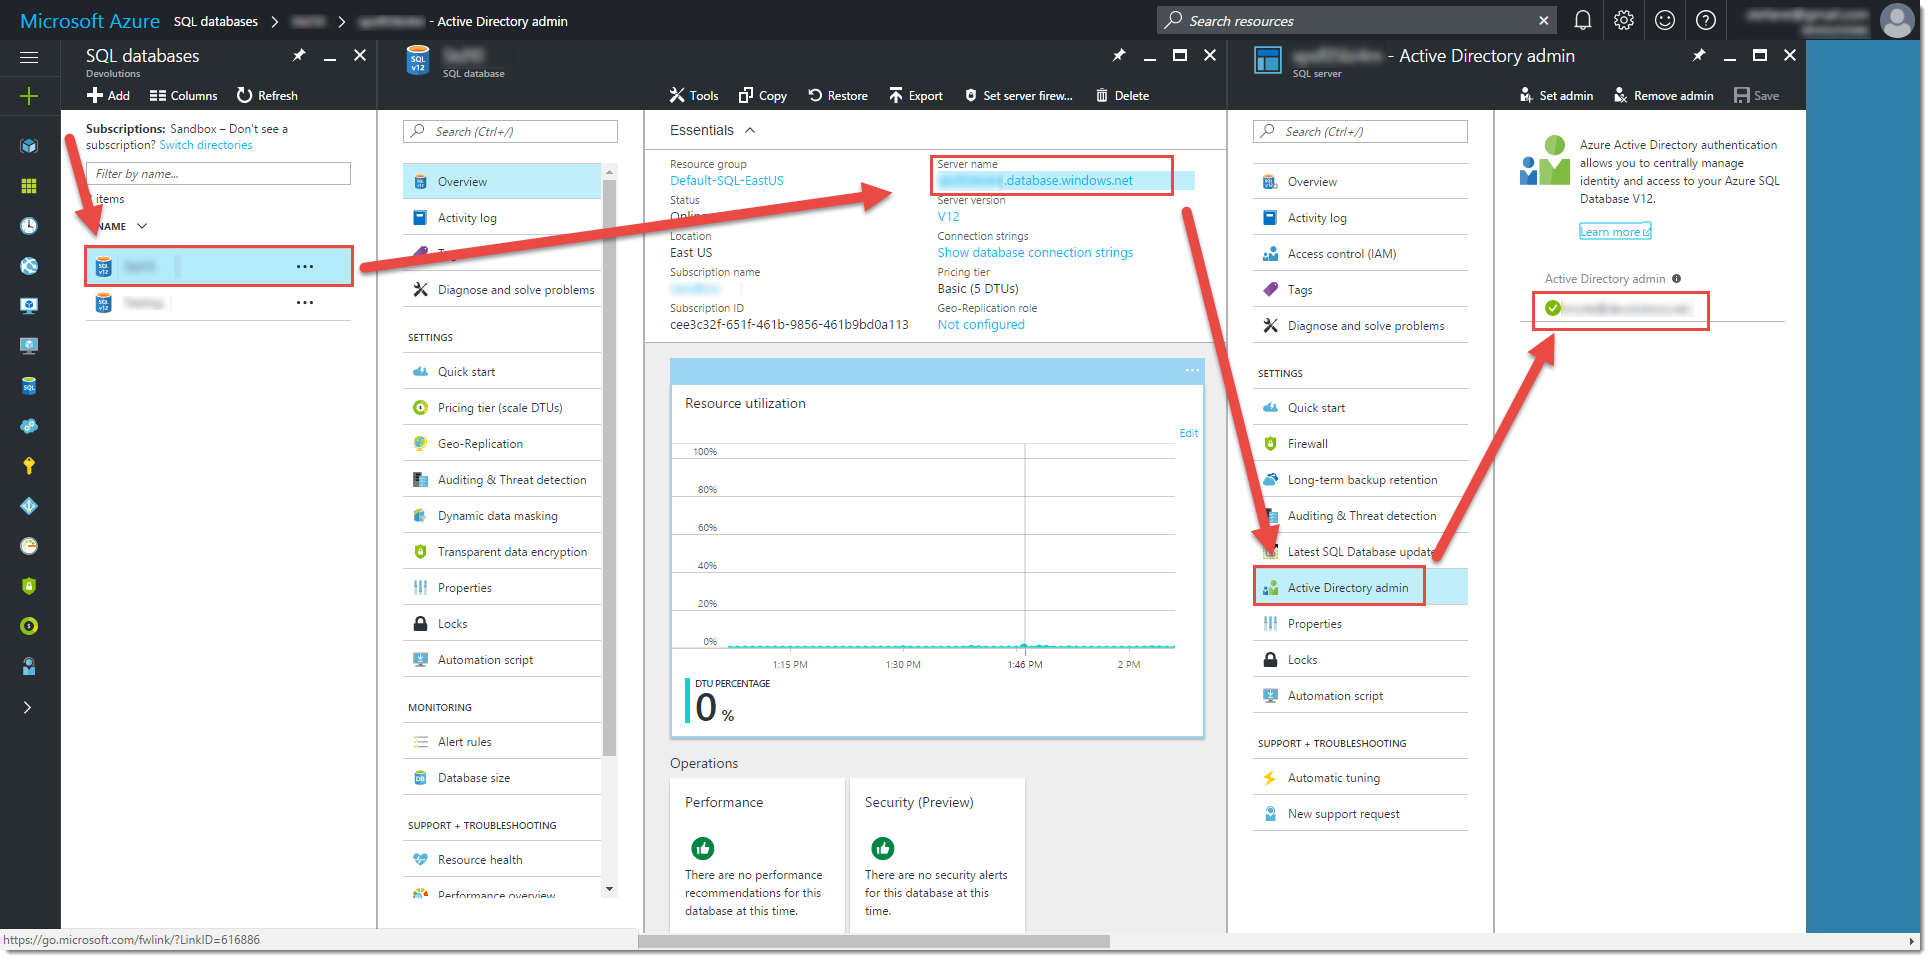Click the Learn more link
The width and height of the screenshot is (1930, 960).
1615,232
